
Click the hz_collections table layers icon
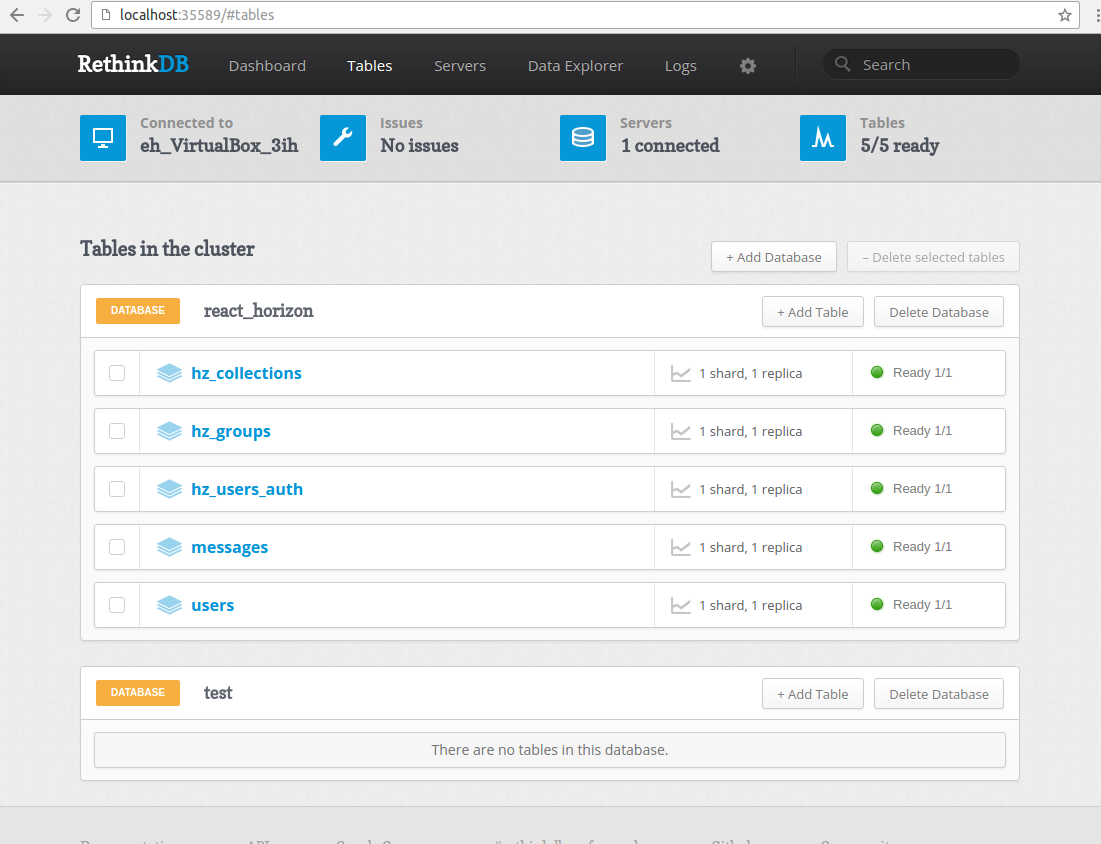(169, 373)
